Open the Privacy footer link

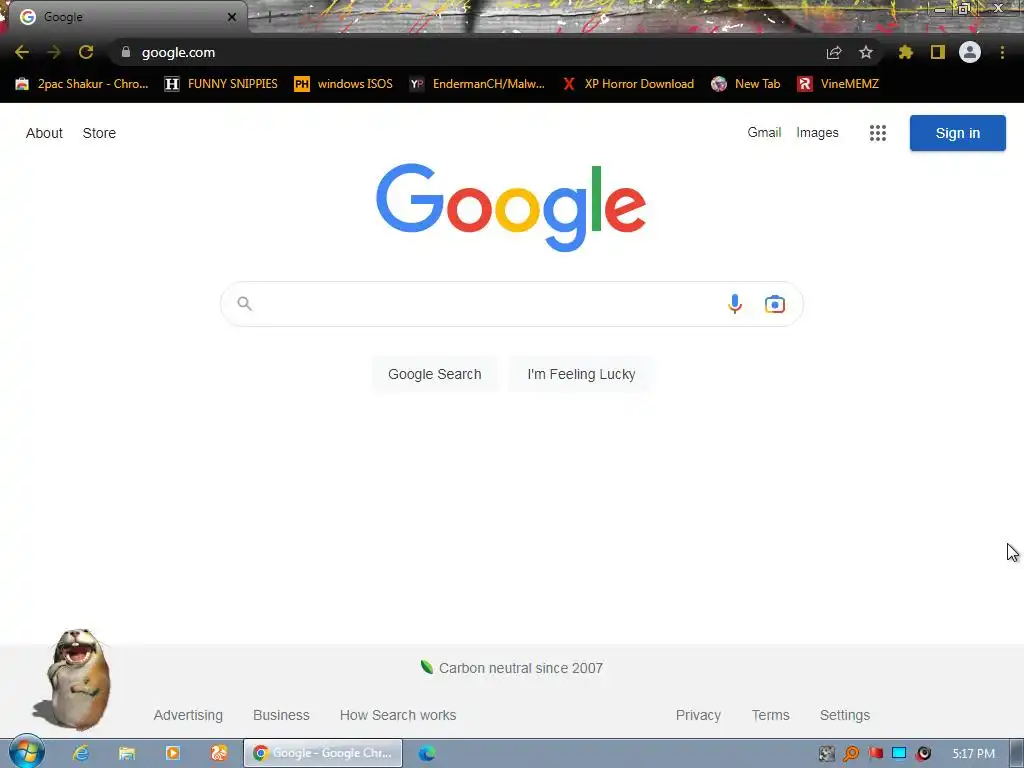698,715
